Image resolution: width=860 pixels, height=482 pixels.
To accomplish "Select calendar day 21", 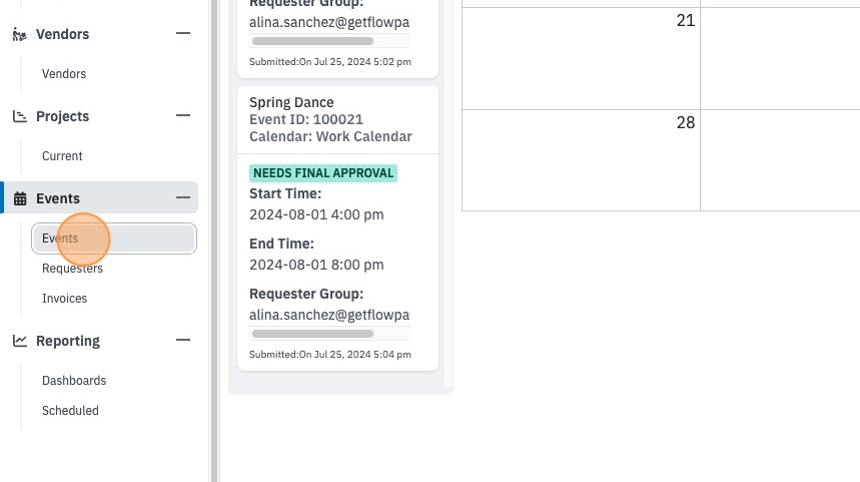I will click(581, 58).
